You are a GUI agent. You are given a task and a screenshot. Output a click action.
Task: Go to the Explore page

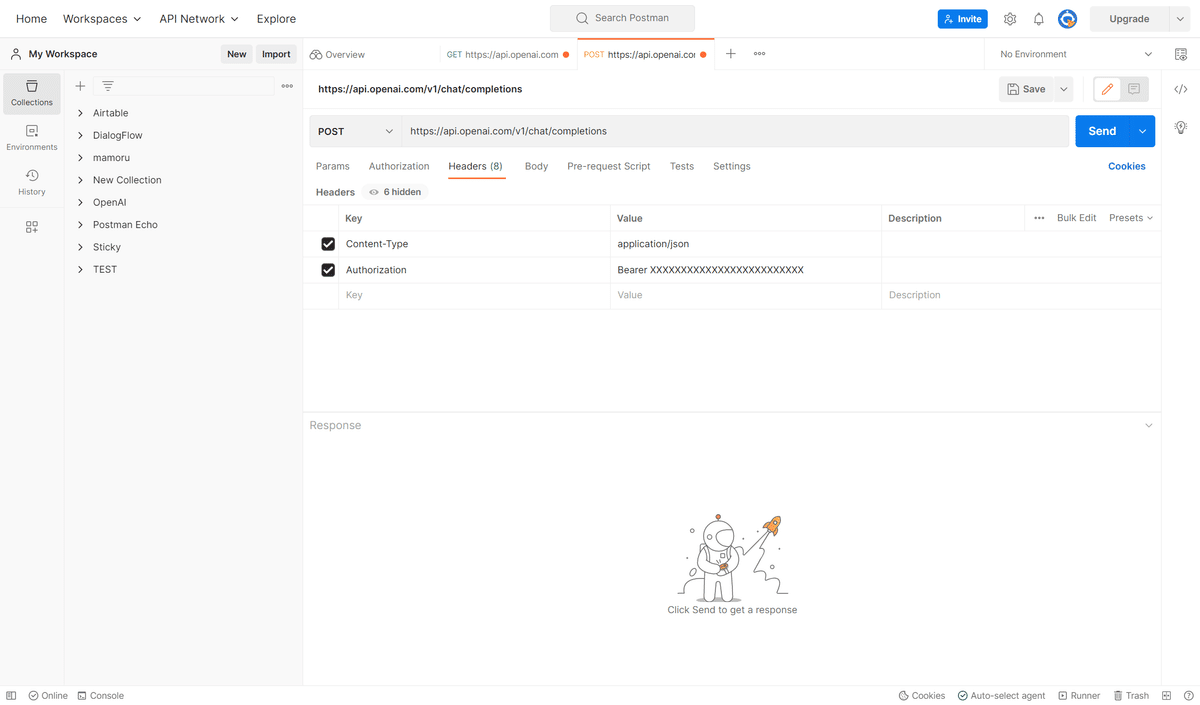click(x=276, y=19)
